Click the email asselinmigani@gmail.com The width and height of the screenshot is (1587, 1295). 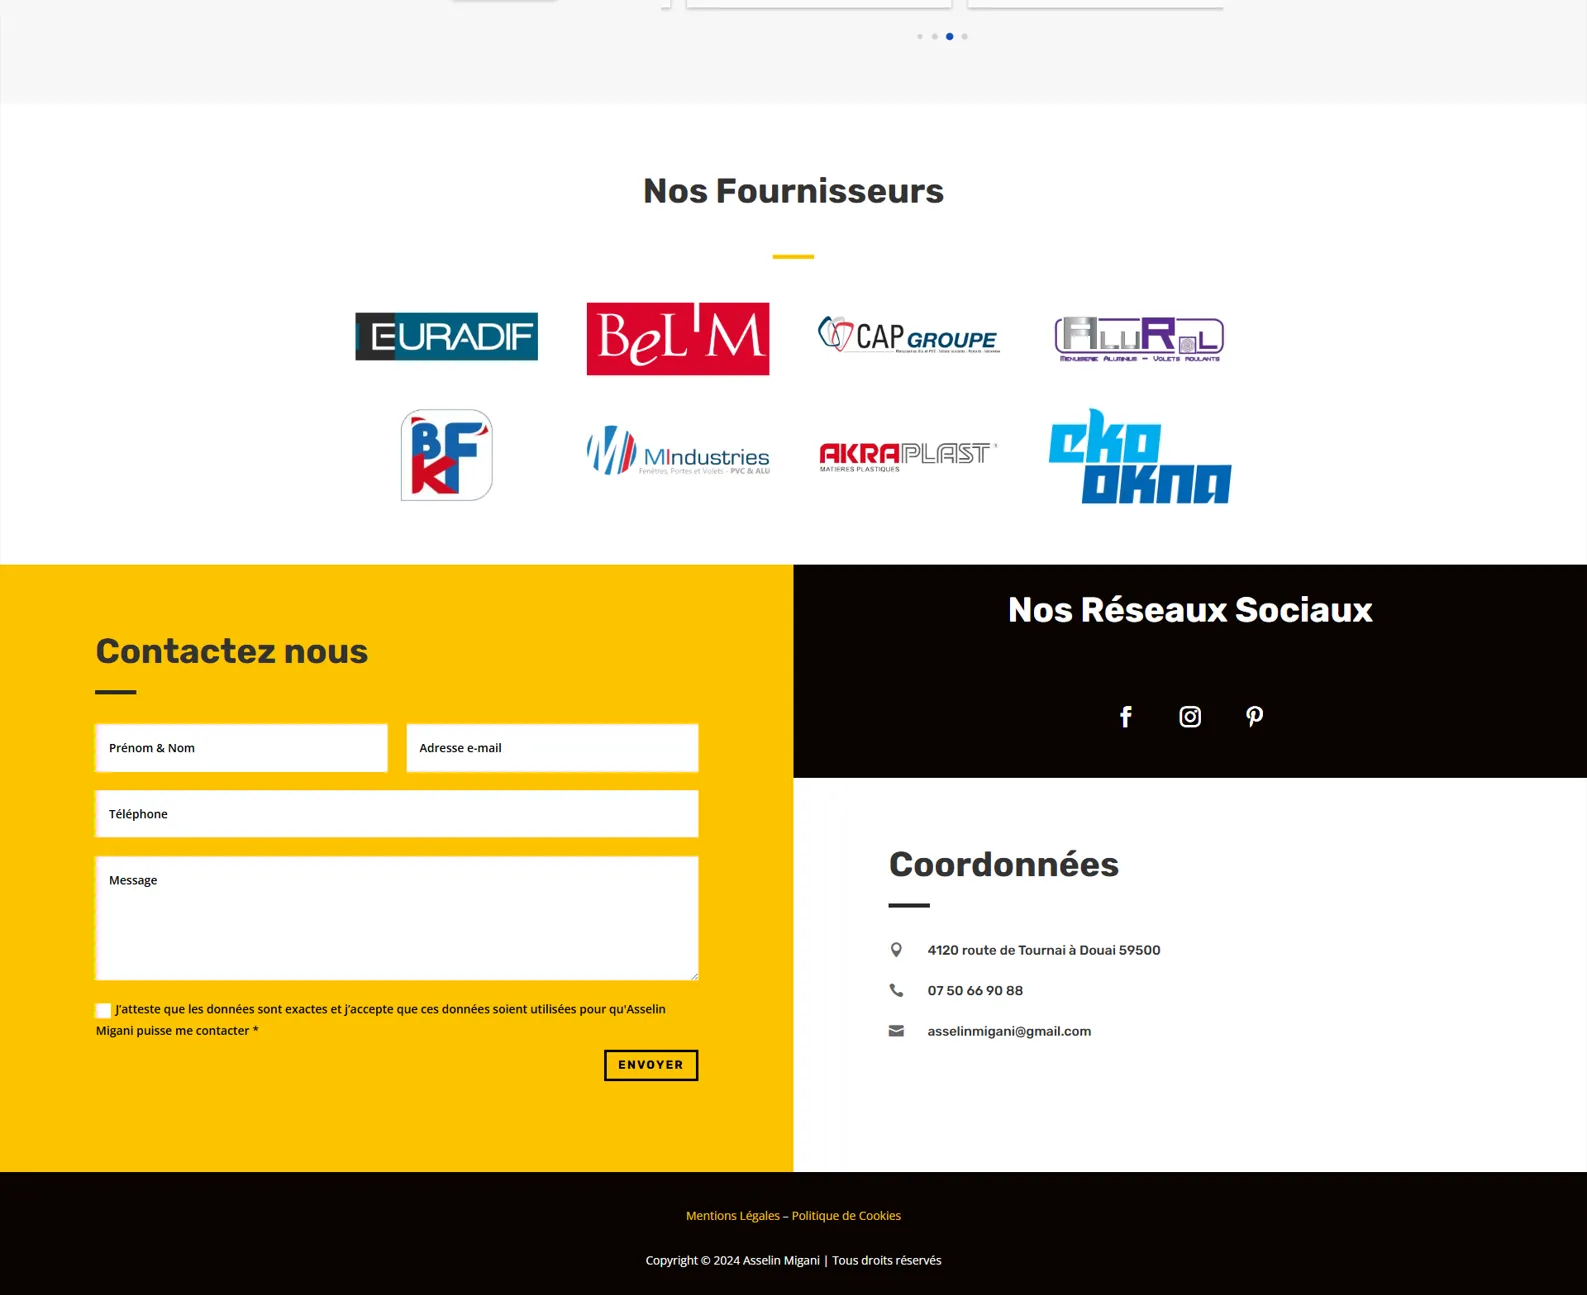(x=1009, y=1031)
